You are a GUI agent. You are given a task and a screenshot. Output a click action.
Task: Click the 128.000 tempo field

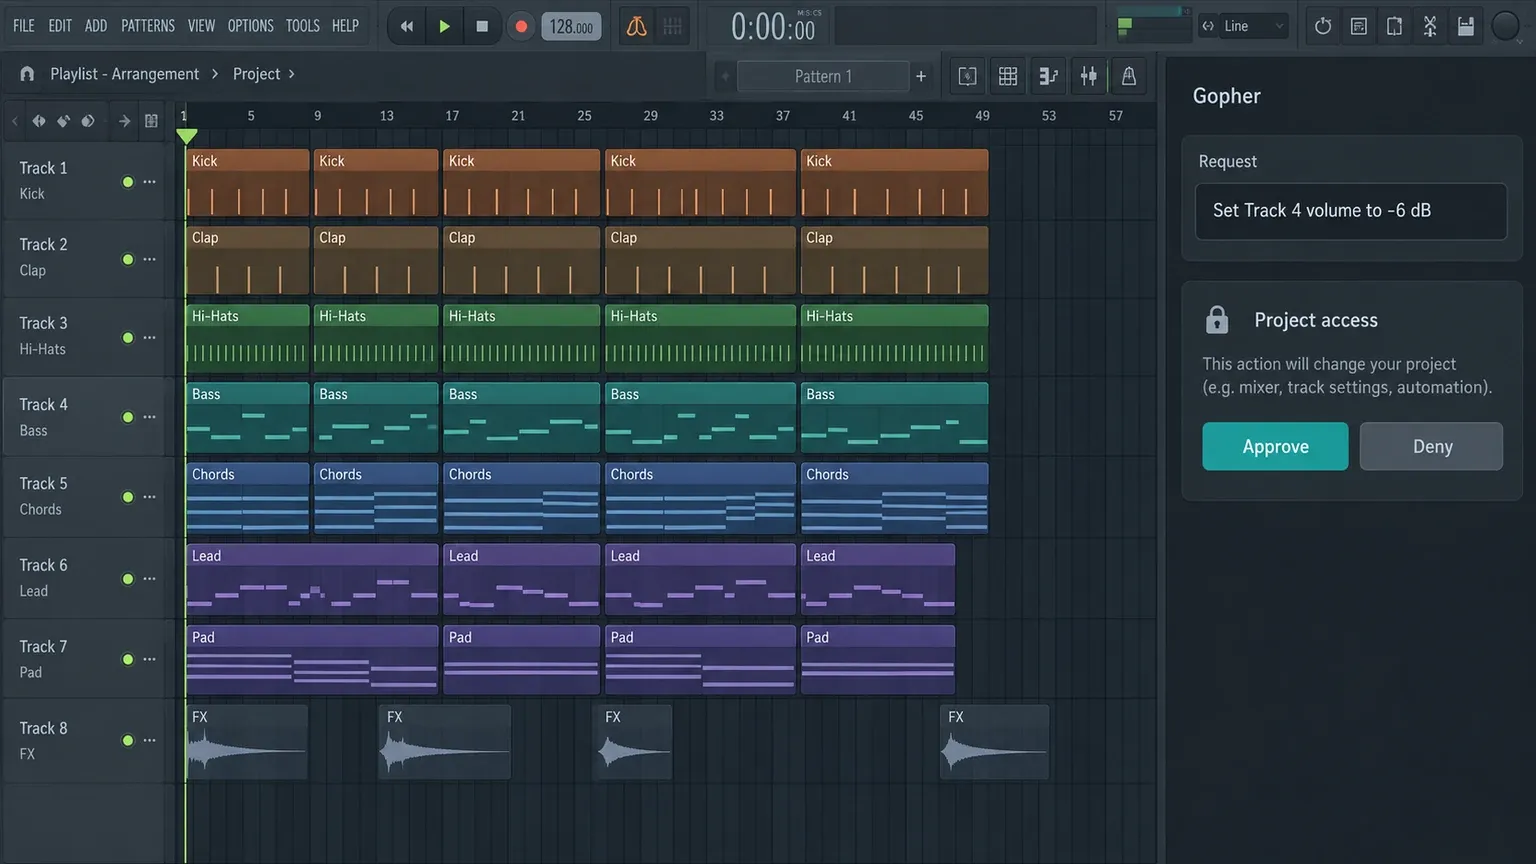571,27
